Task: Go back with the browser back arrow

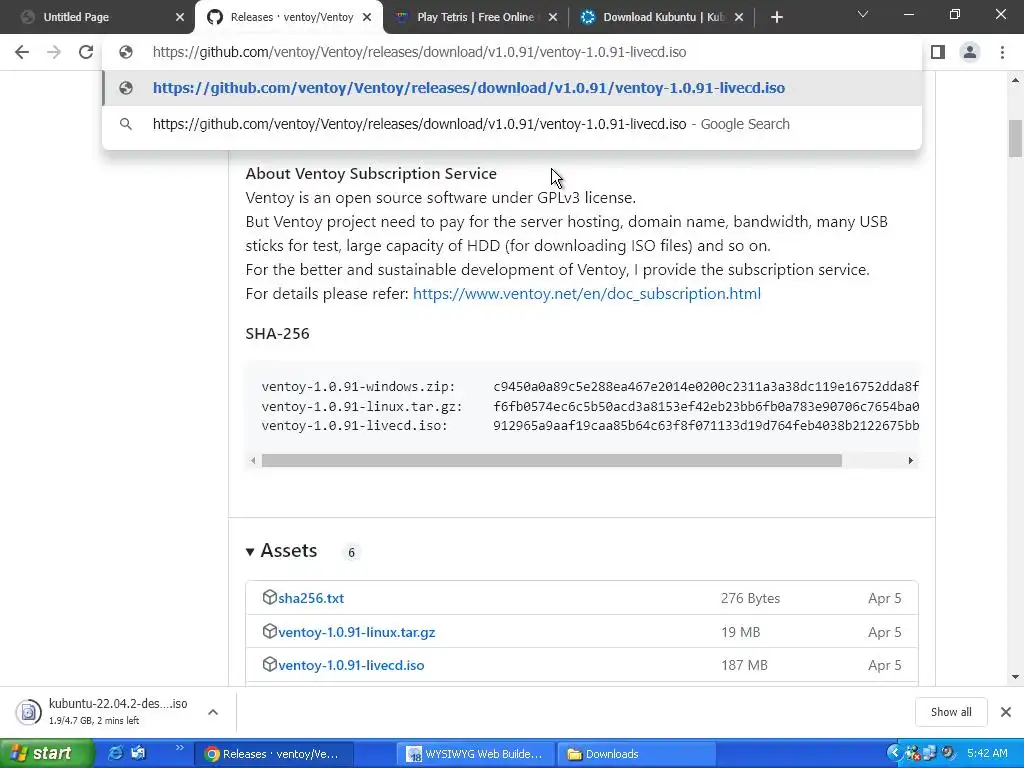Action: [22, 52]
